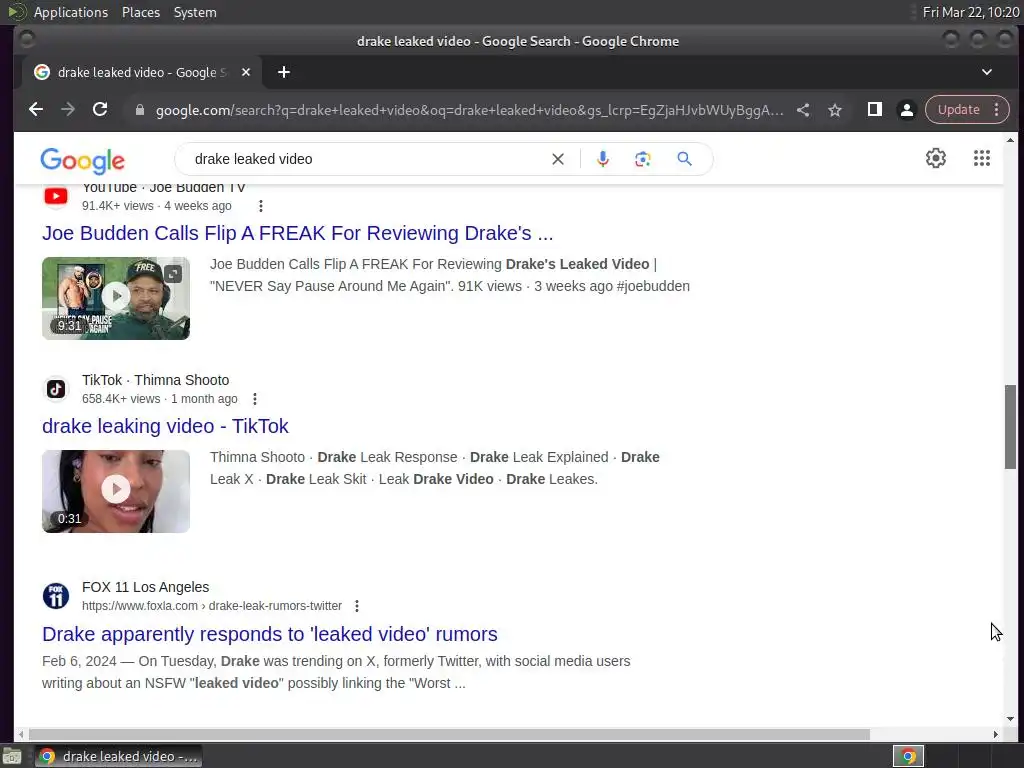Viewport: 1024px width, 768px height.
Task: Open the Applications menu
Action: point(71,12)
